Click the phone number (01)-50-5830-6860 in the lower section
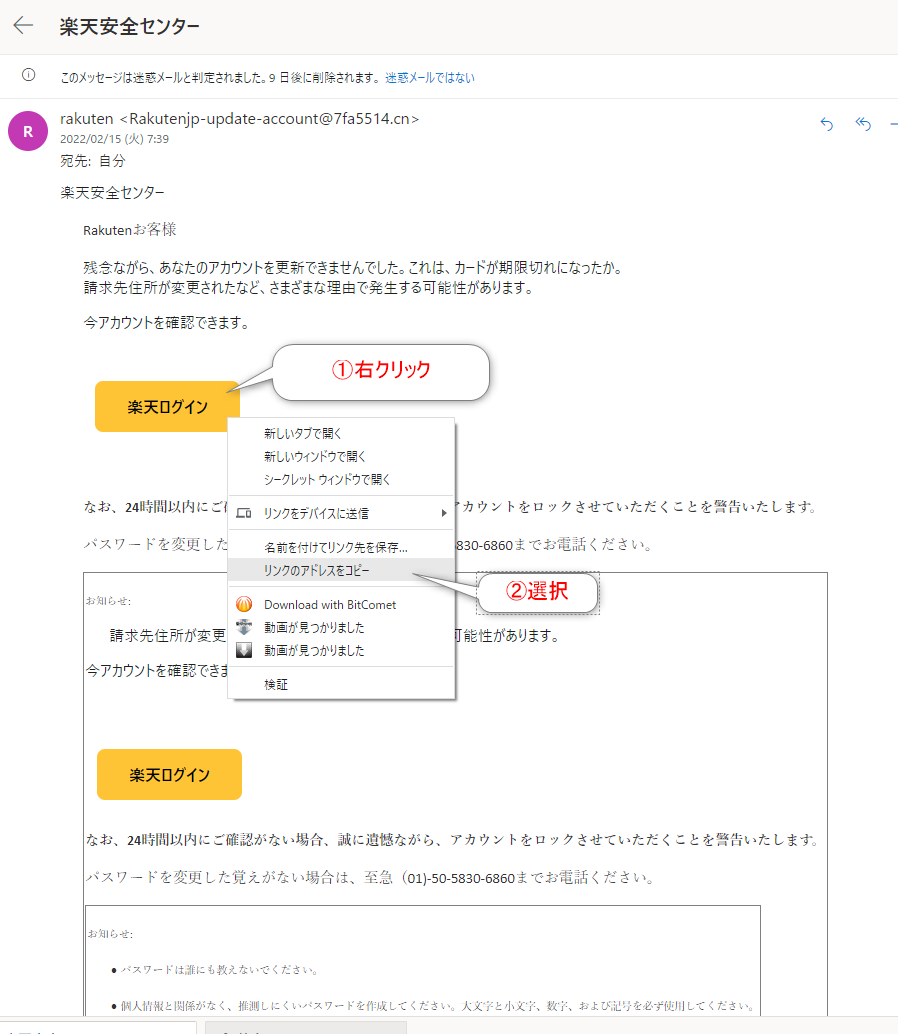Screen dimensions: 898x1034 tap(460, 878)
